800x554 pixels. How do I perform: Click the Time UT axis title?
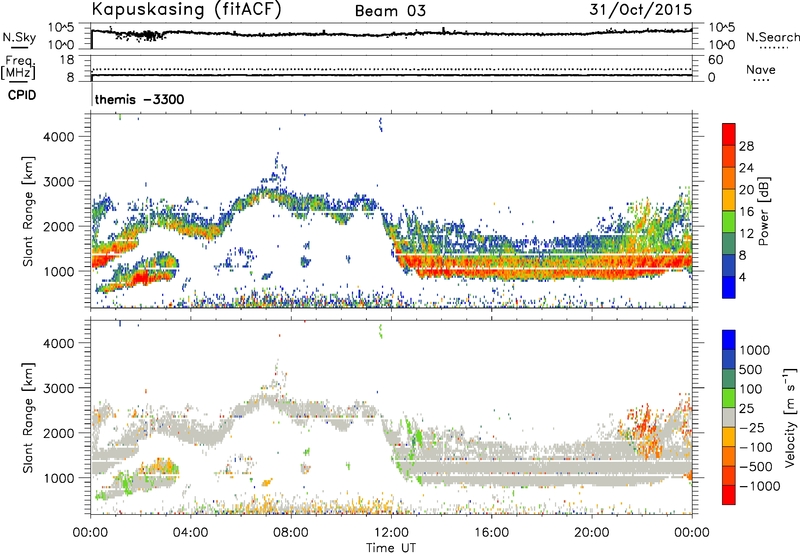click(x=391, y=548)
